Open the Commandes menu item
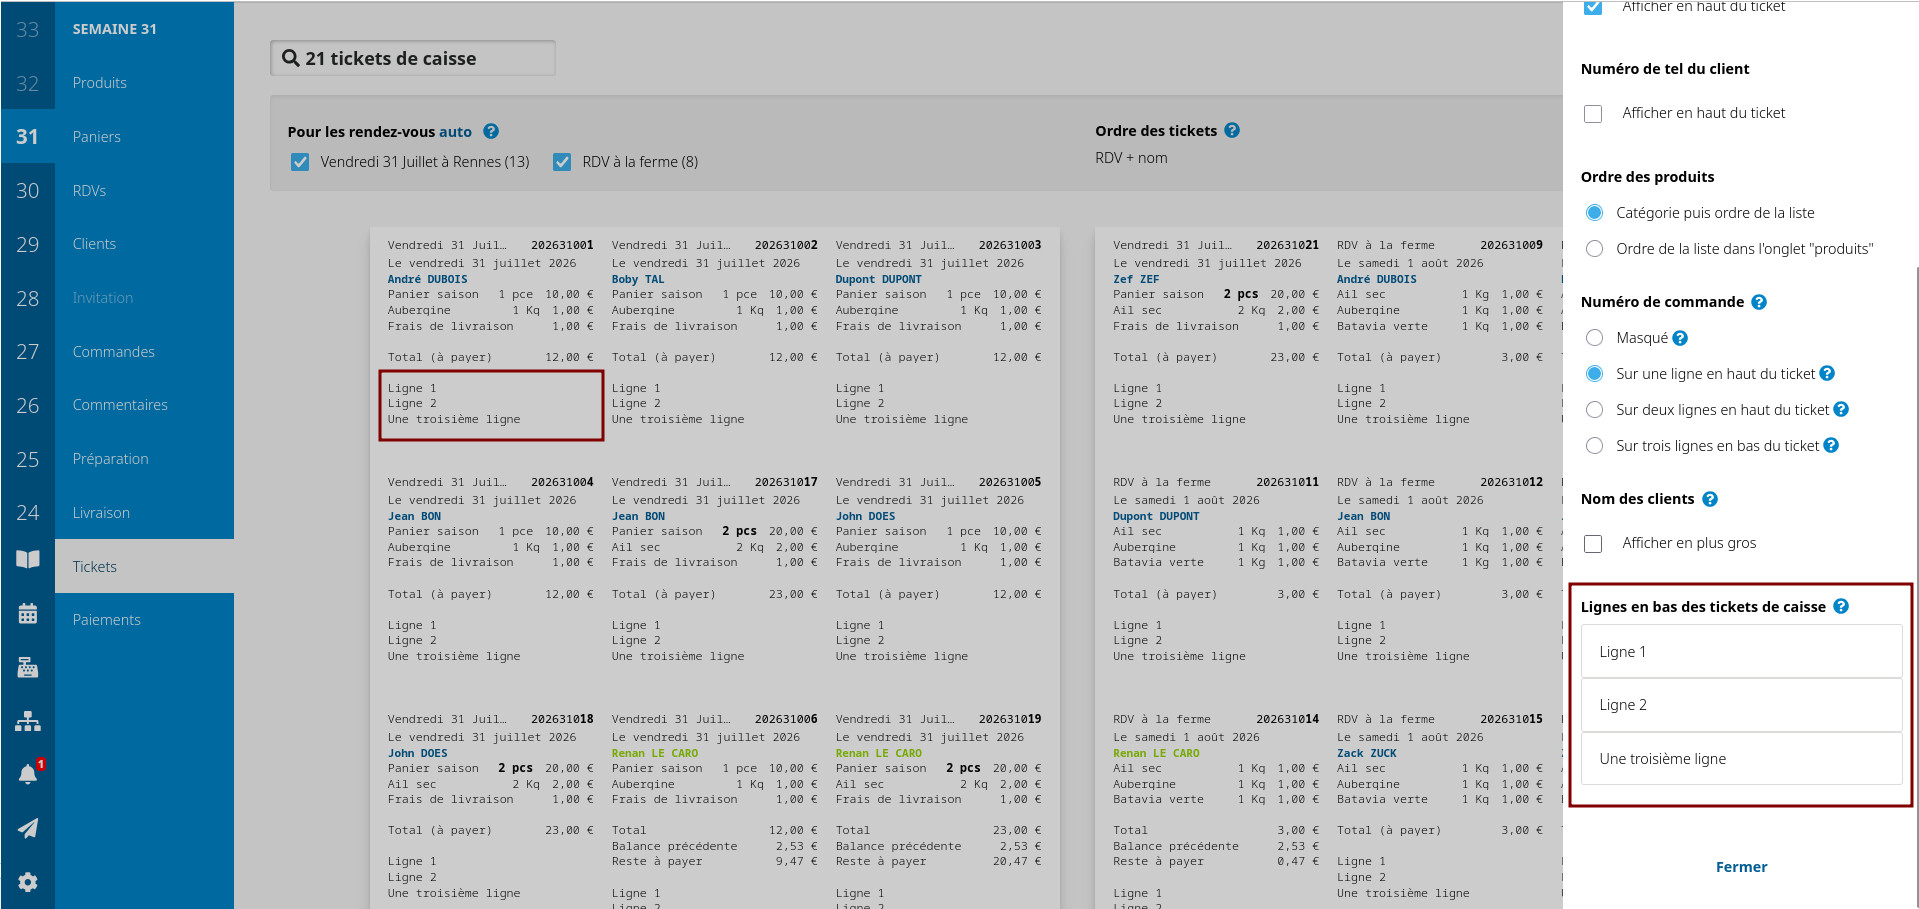 [114, 352]
